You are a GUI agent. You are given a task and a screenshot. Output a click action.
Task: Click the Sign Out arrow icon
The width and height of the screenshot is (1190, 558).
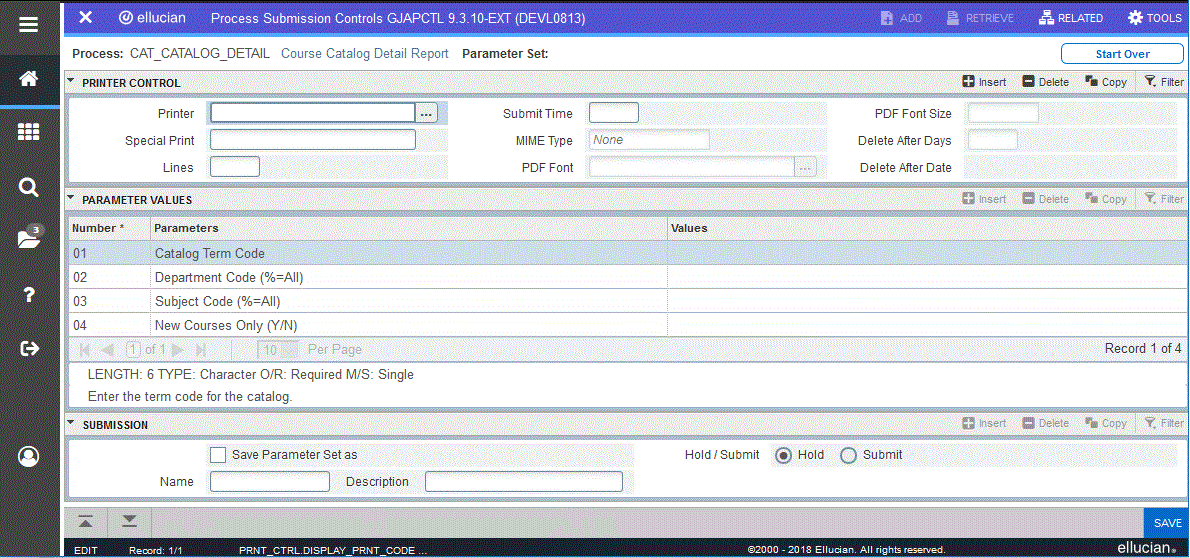pos(29,348)
